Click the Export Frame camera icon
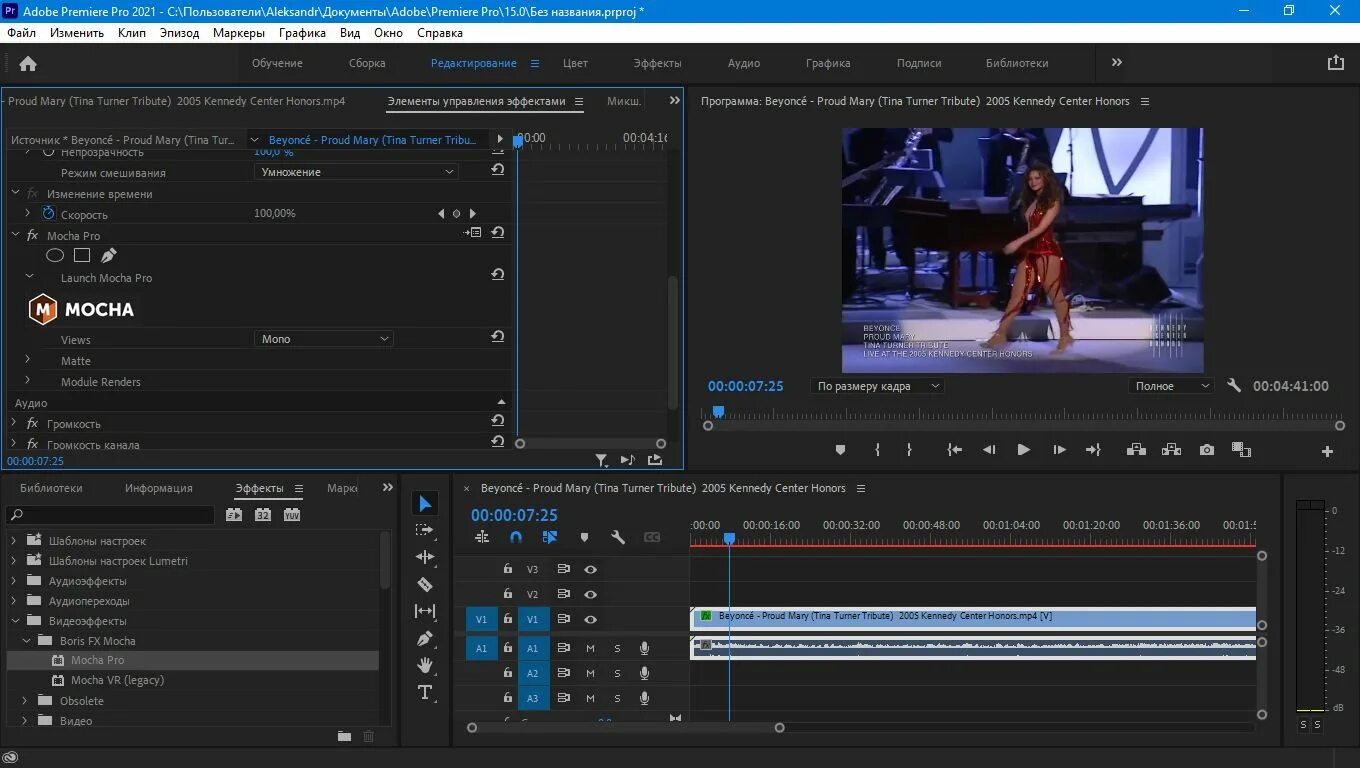 coord(1207,450)
